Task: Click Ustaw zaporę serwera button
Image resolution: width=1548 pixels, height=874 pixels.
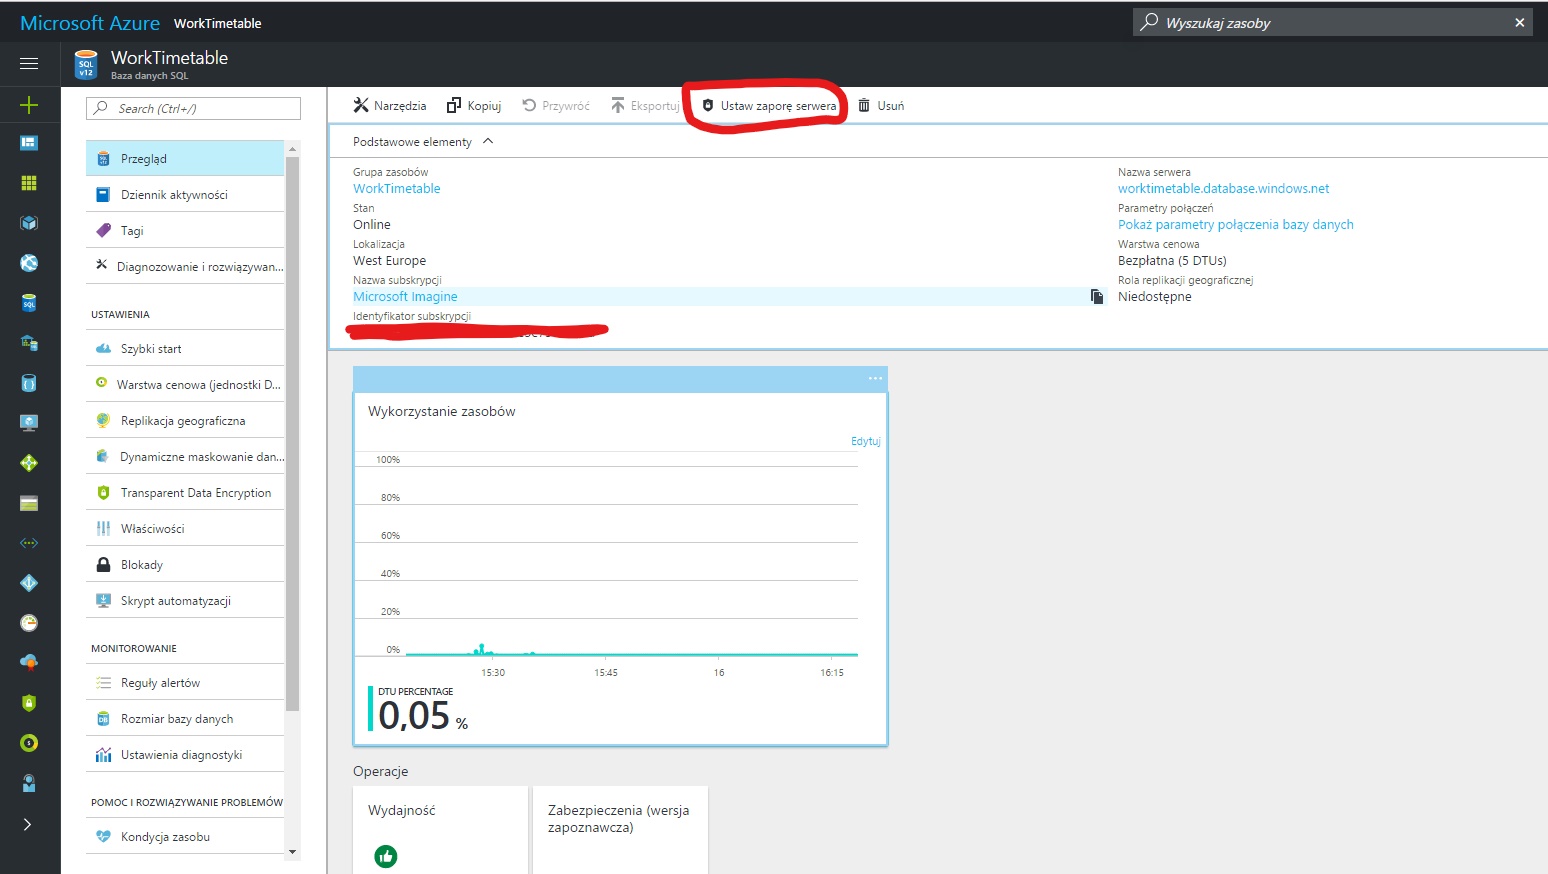Action: point(769,106)
